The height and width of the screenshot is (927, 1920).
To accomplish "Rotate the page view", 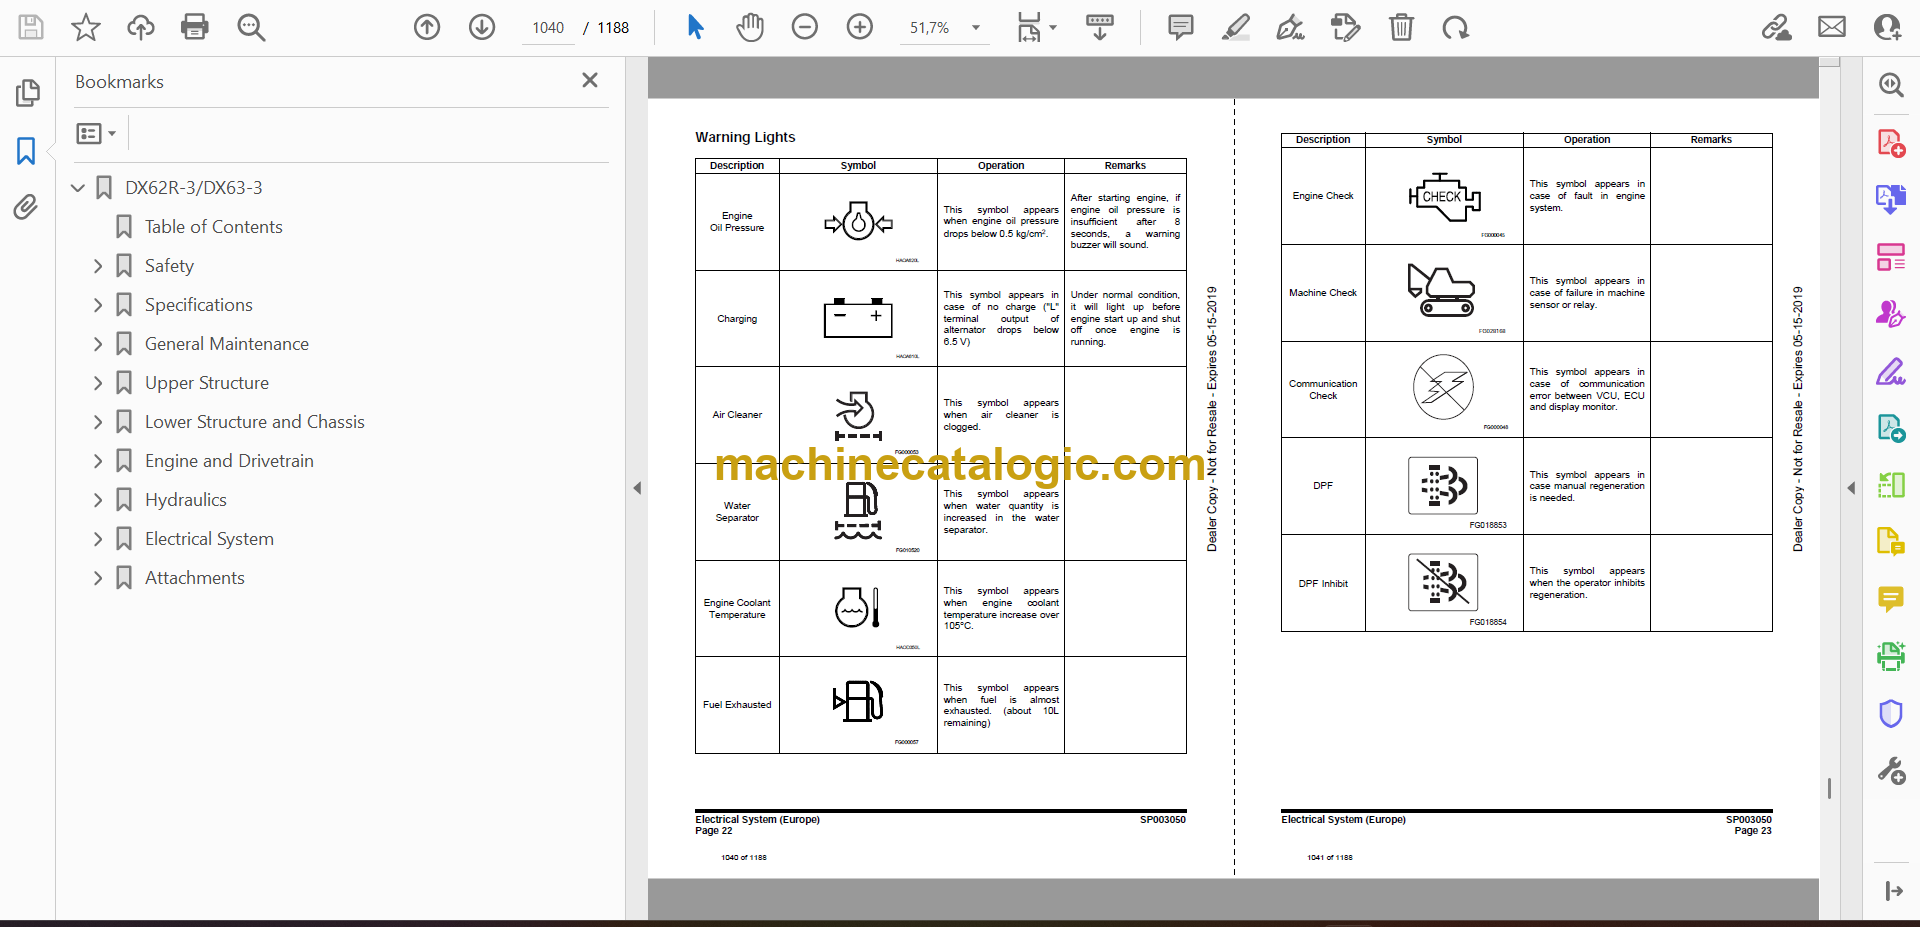I will point(1455,27).
